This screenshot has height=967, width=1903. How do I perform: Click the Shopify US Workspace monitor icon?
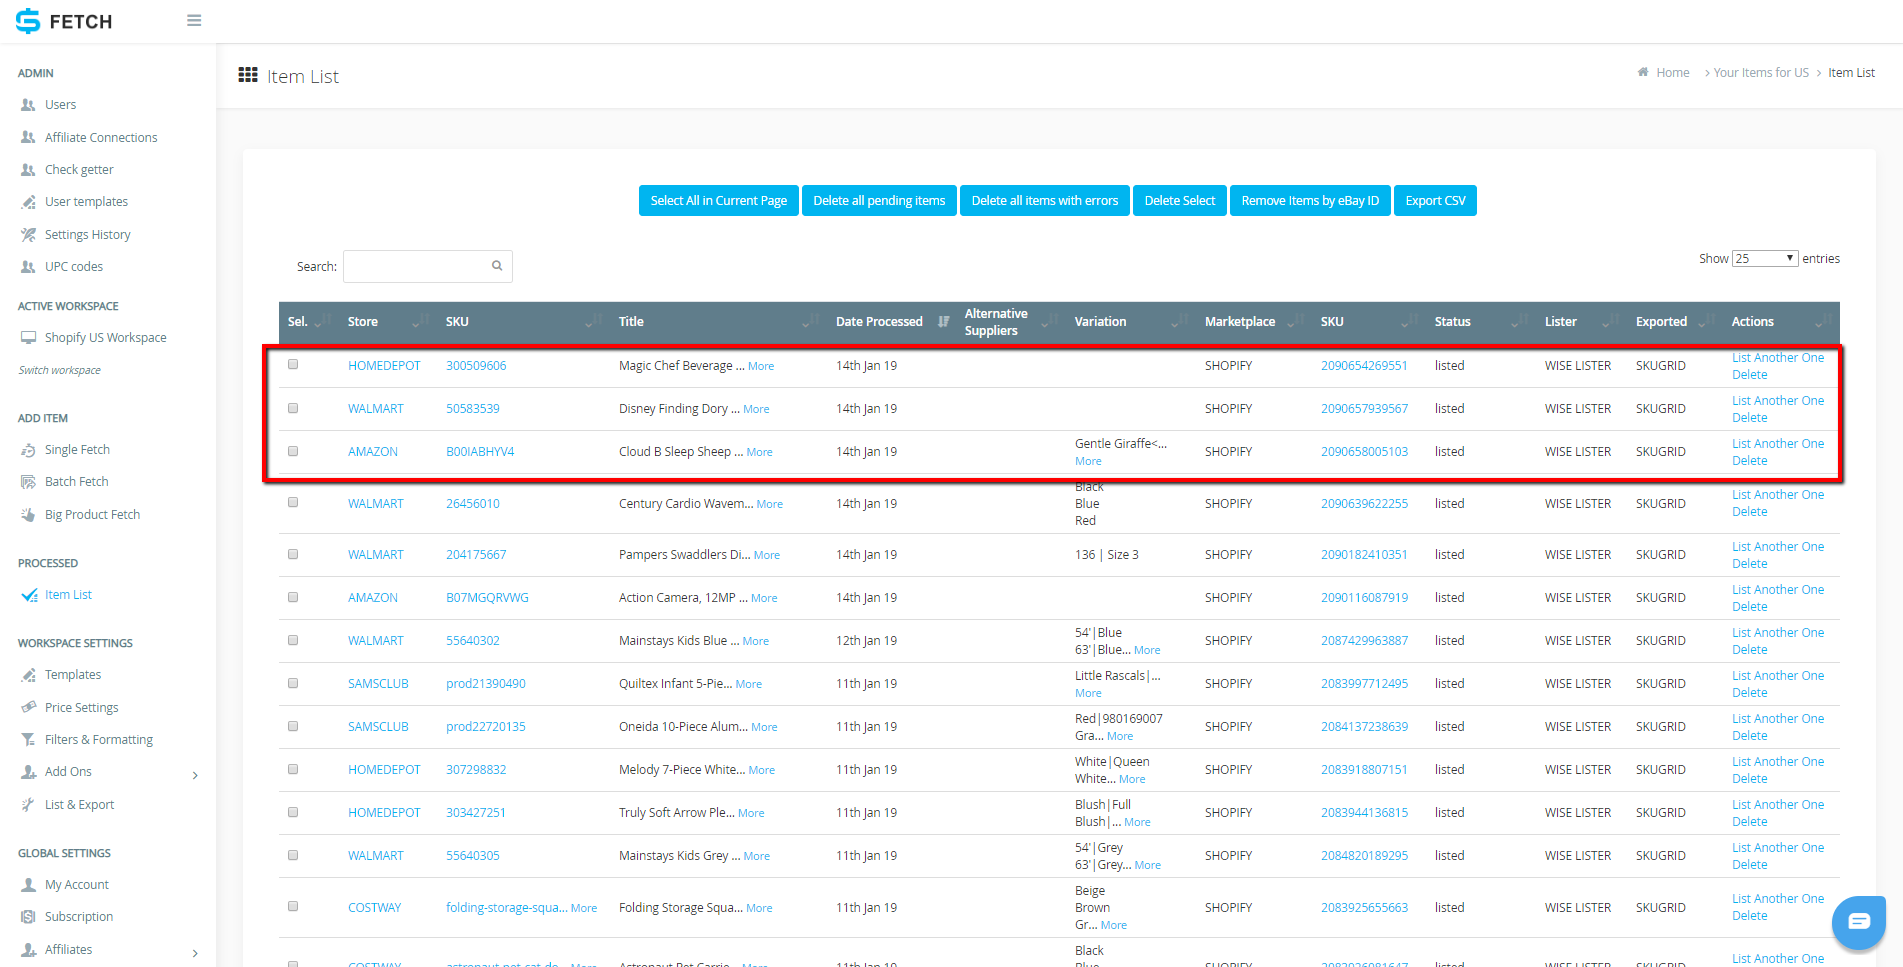pos(28,338)
